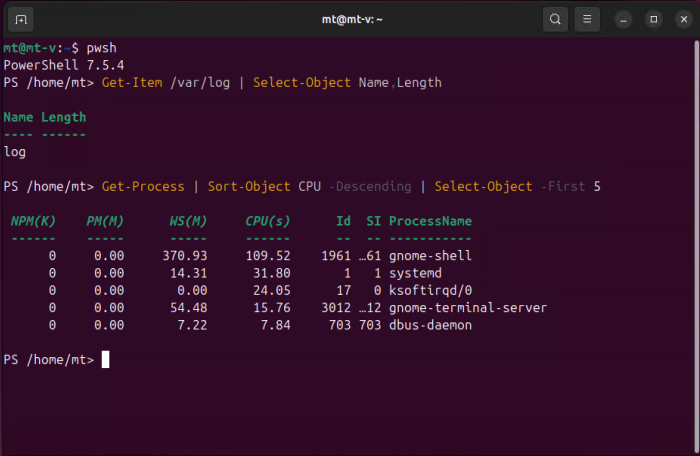Click the CPU value 7.84
700x456 pixels.
click(x=275, y=325)
